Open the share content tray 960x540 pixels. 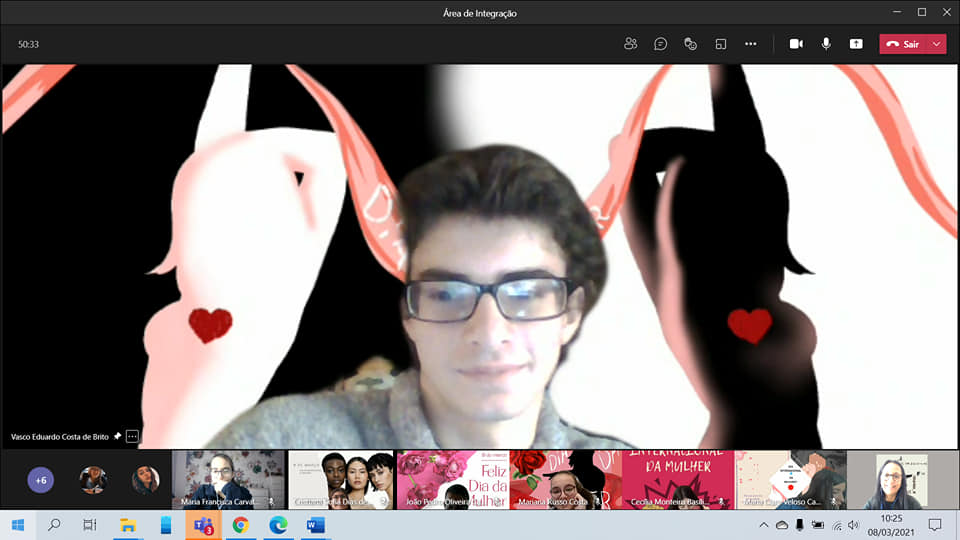coord(856,44)
